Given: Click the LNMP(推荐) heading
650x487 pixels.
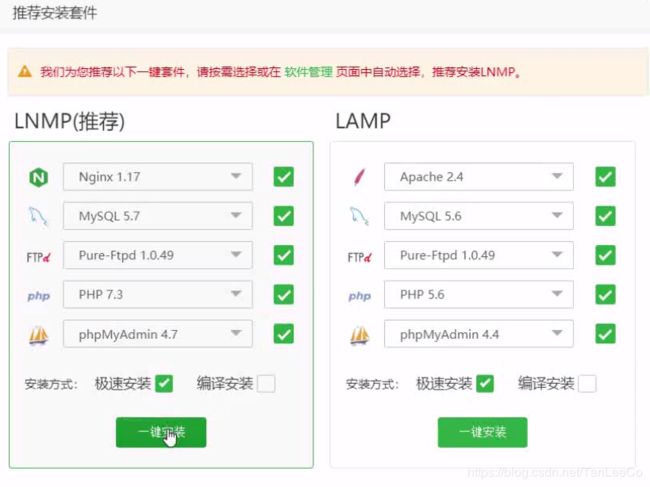Looking at the screenshot, I should coord(69,121).
